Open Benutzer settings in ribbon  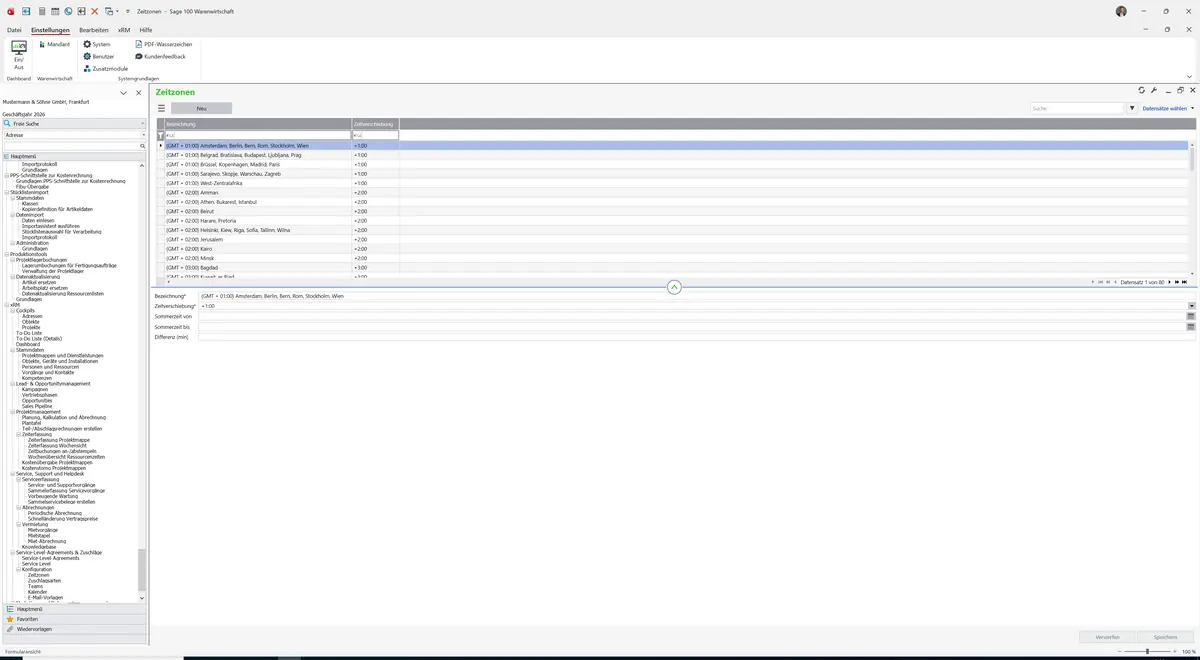(x=99, y=56)
